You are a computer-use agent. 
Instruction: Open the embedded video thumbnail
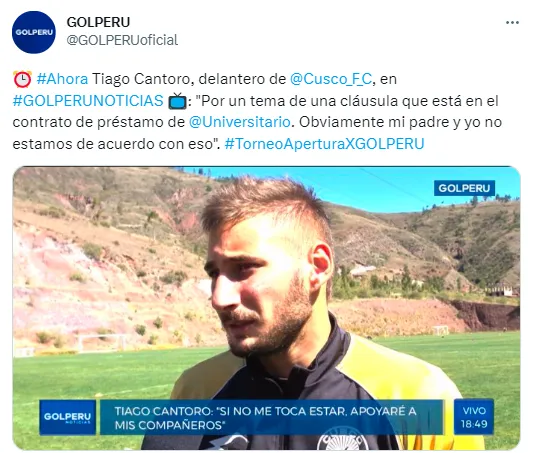267,308
